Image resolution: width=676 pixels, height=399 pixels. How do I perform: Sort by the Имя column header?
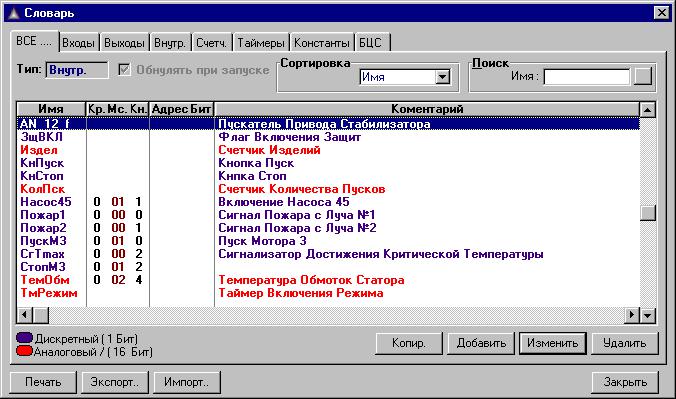(x=51, y=109)
